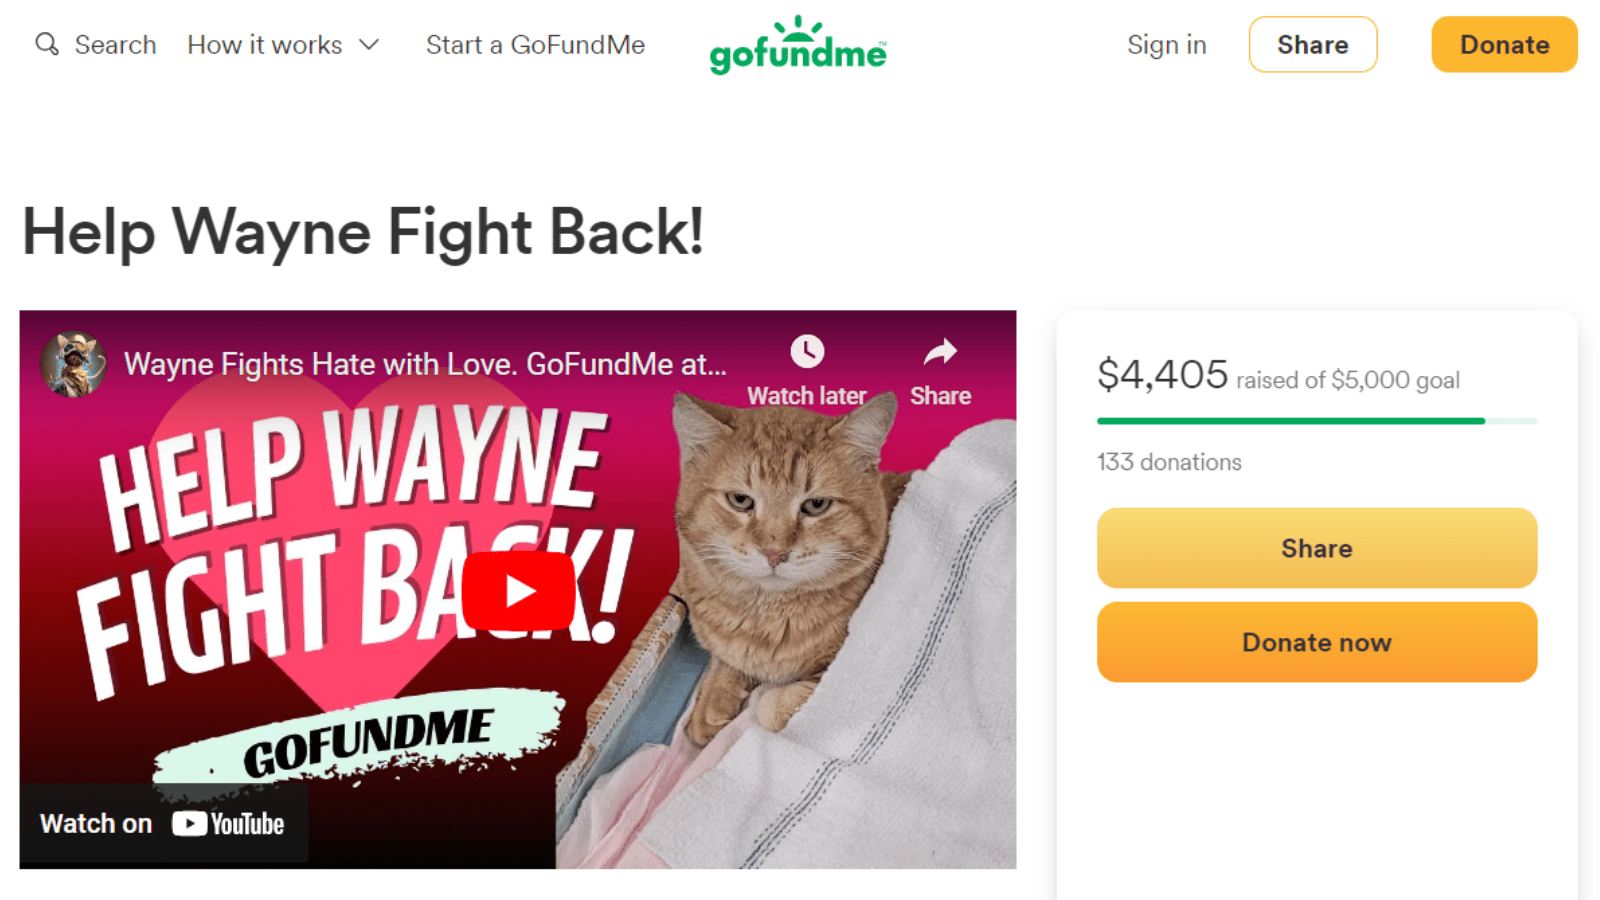Click the Share button next to Donate
This screenshot has height=900, width=1600.
coord(1313,44)
